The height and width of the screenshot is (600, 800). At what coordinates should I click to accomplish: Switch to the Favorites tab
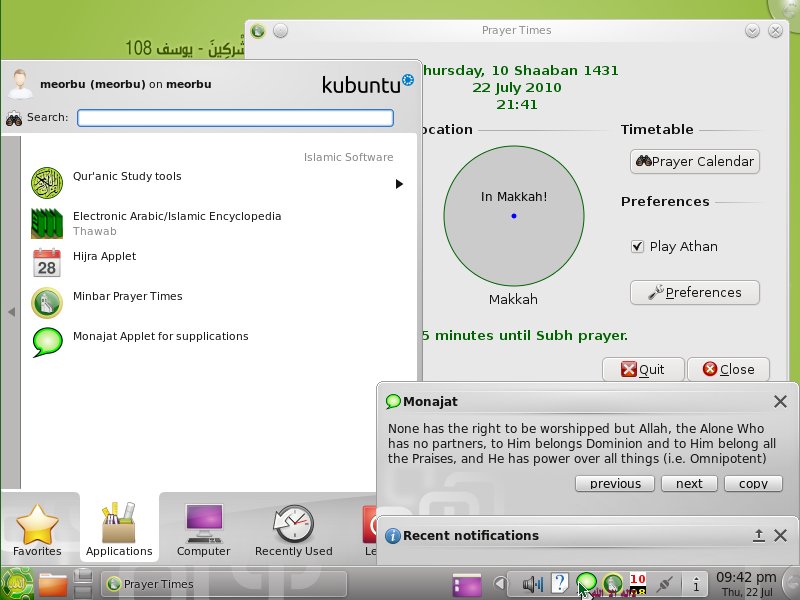pyautogui.click(x=39, y=528)
